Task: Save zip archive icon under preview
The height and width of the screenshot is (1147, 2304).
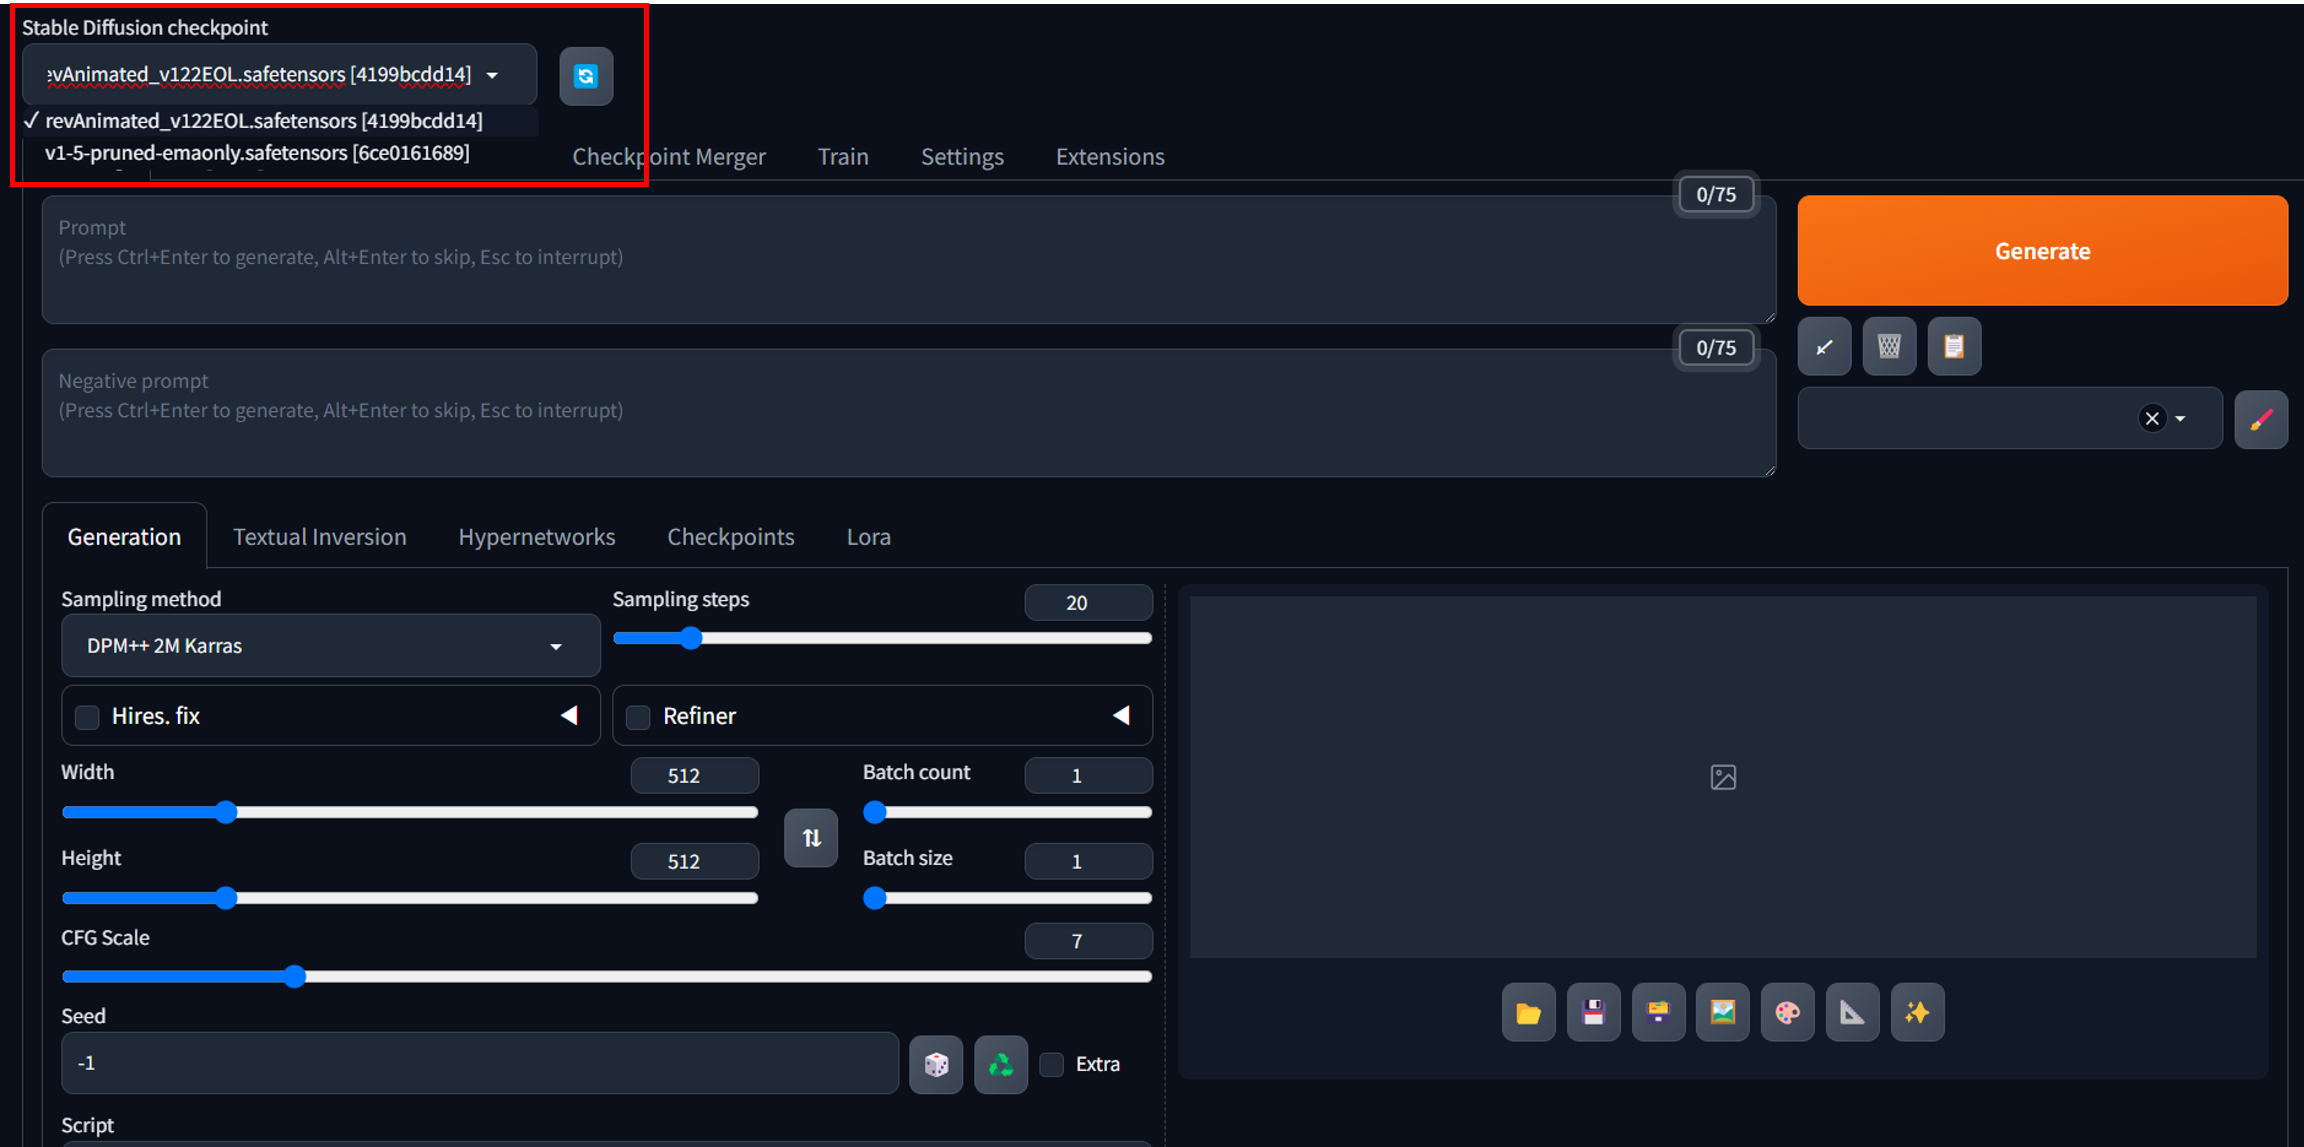Action: (x=1658, y=1013)
